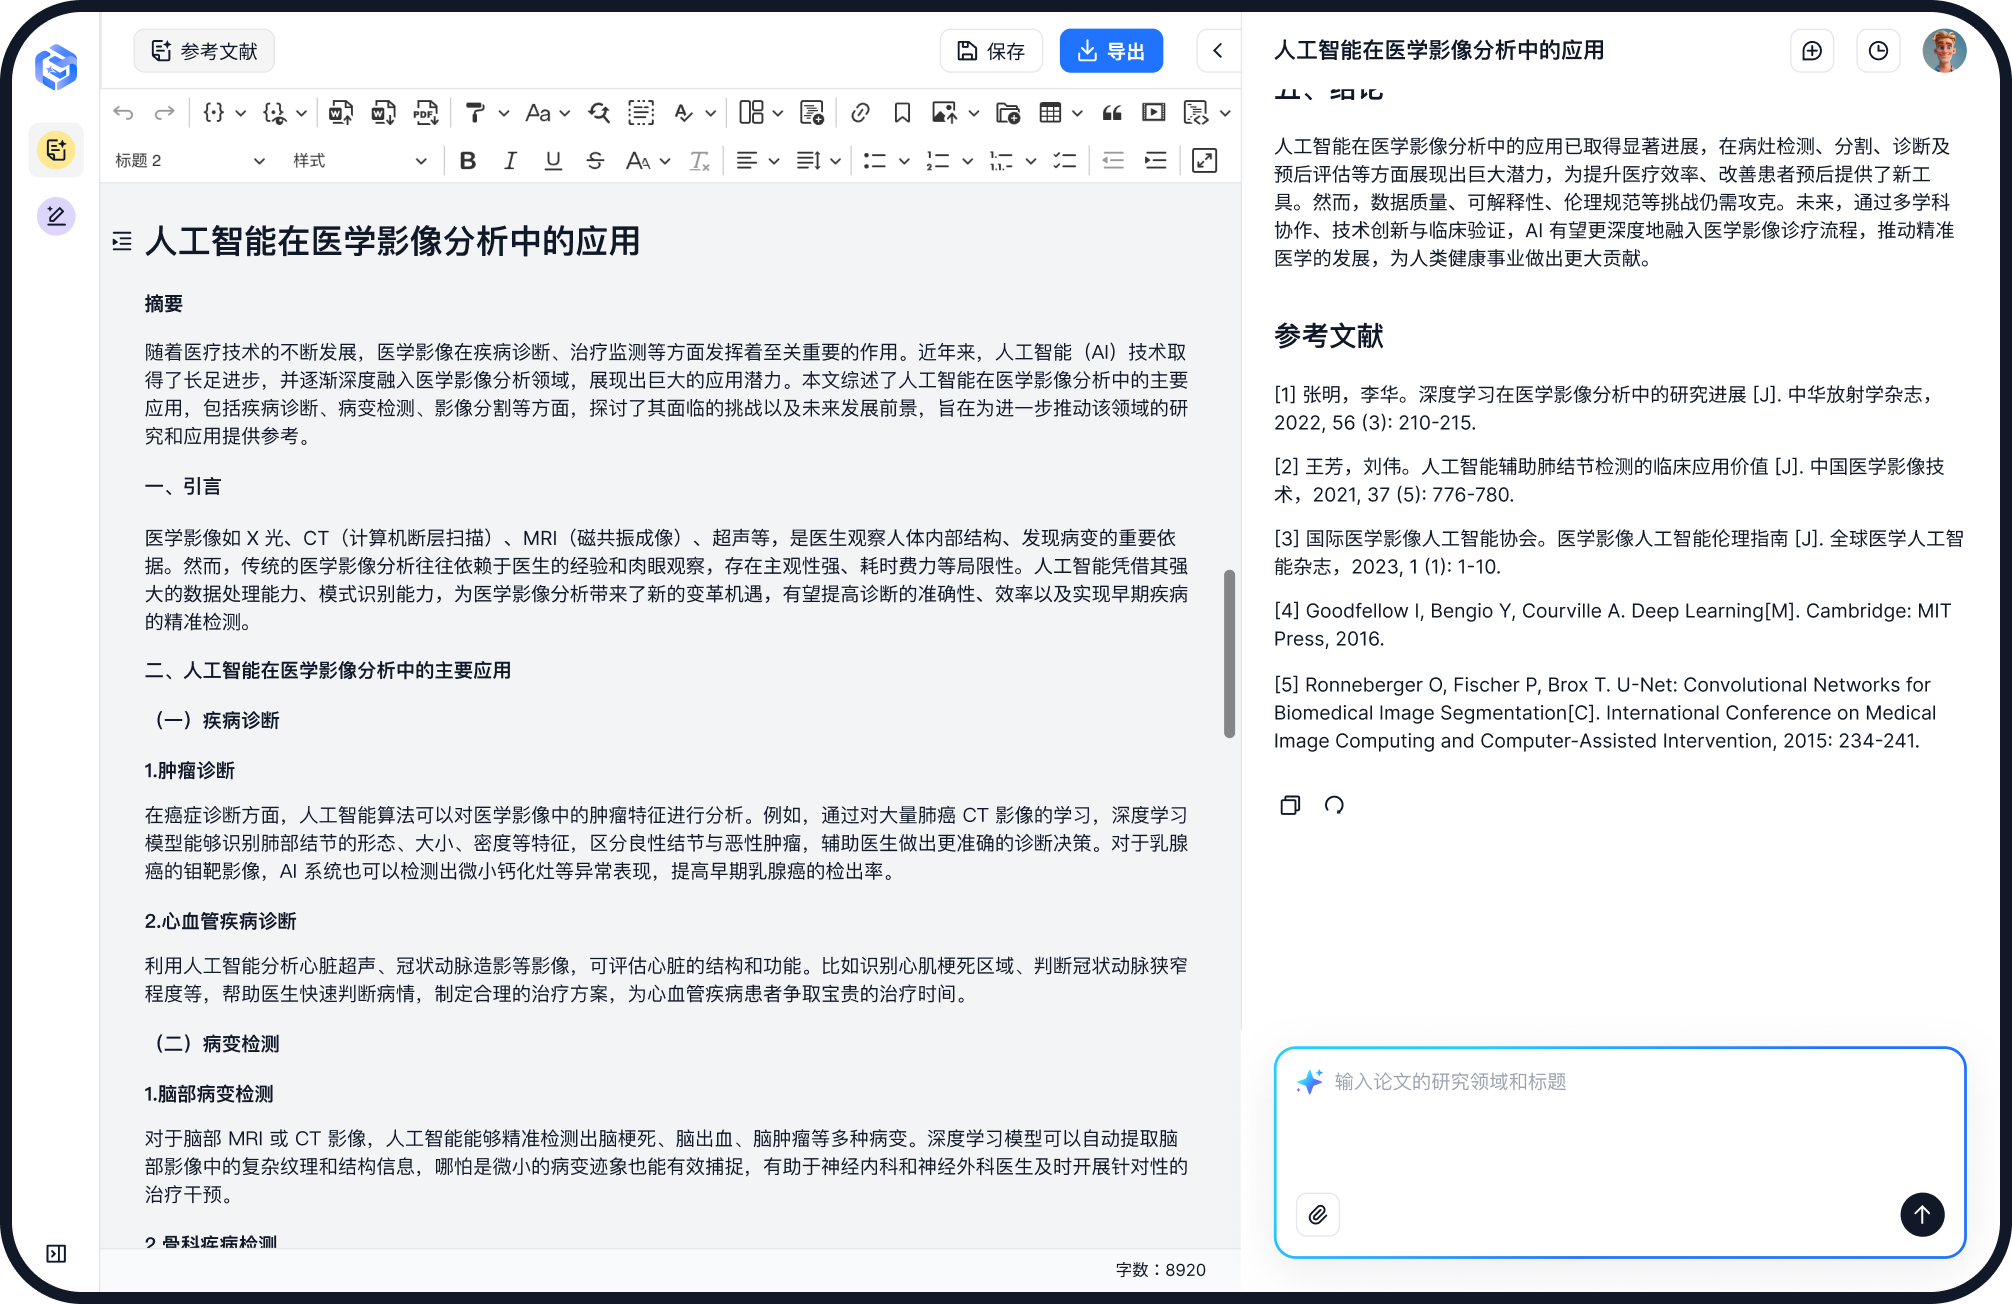Viewport: 2012px width, 1304px height.
Task: Click the insert link icon
Action: click(860, 113)
